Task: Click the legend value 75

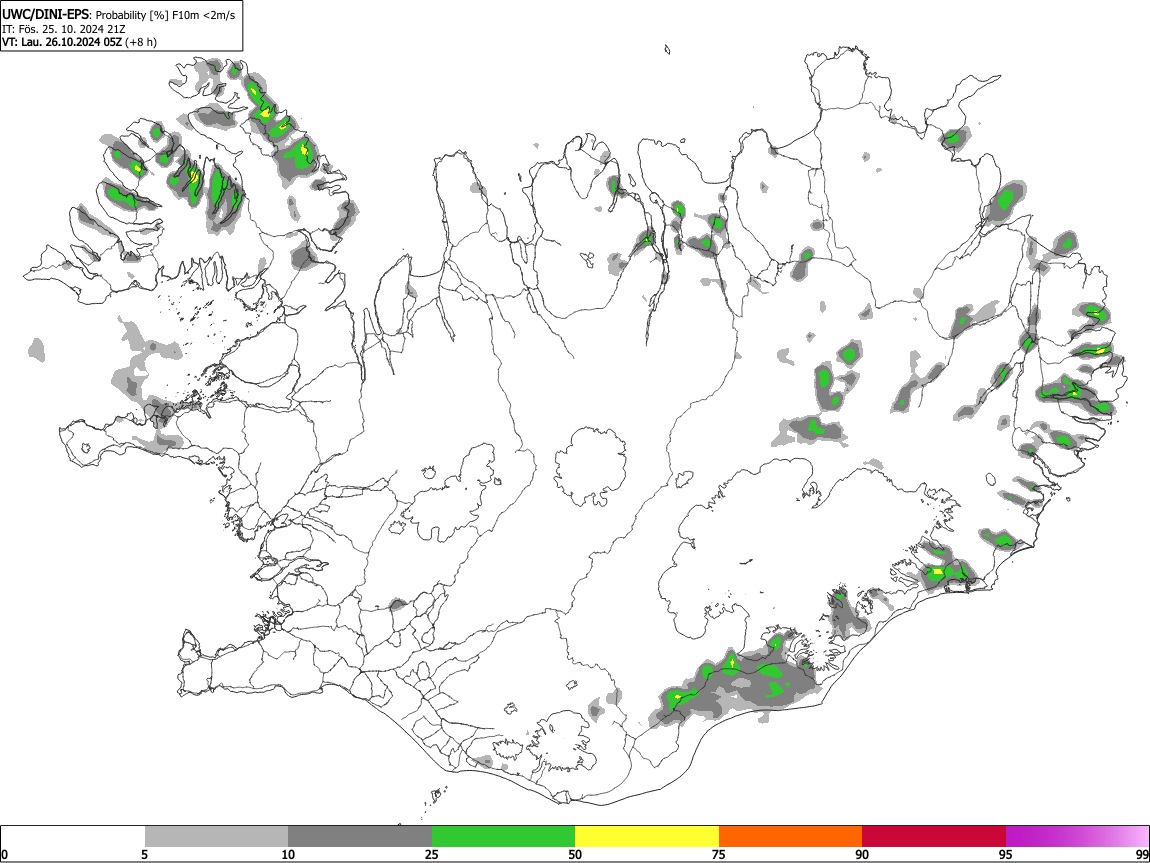Action: pos(719,854)
